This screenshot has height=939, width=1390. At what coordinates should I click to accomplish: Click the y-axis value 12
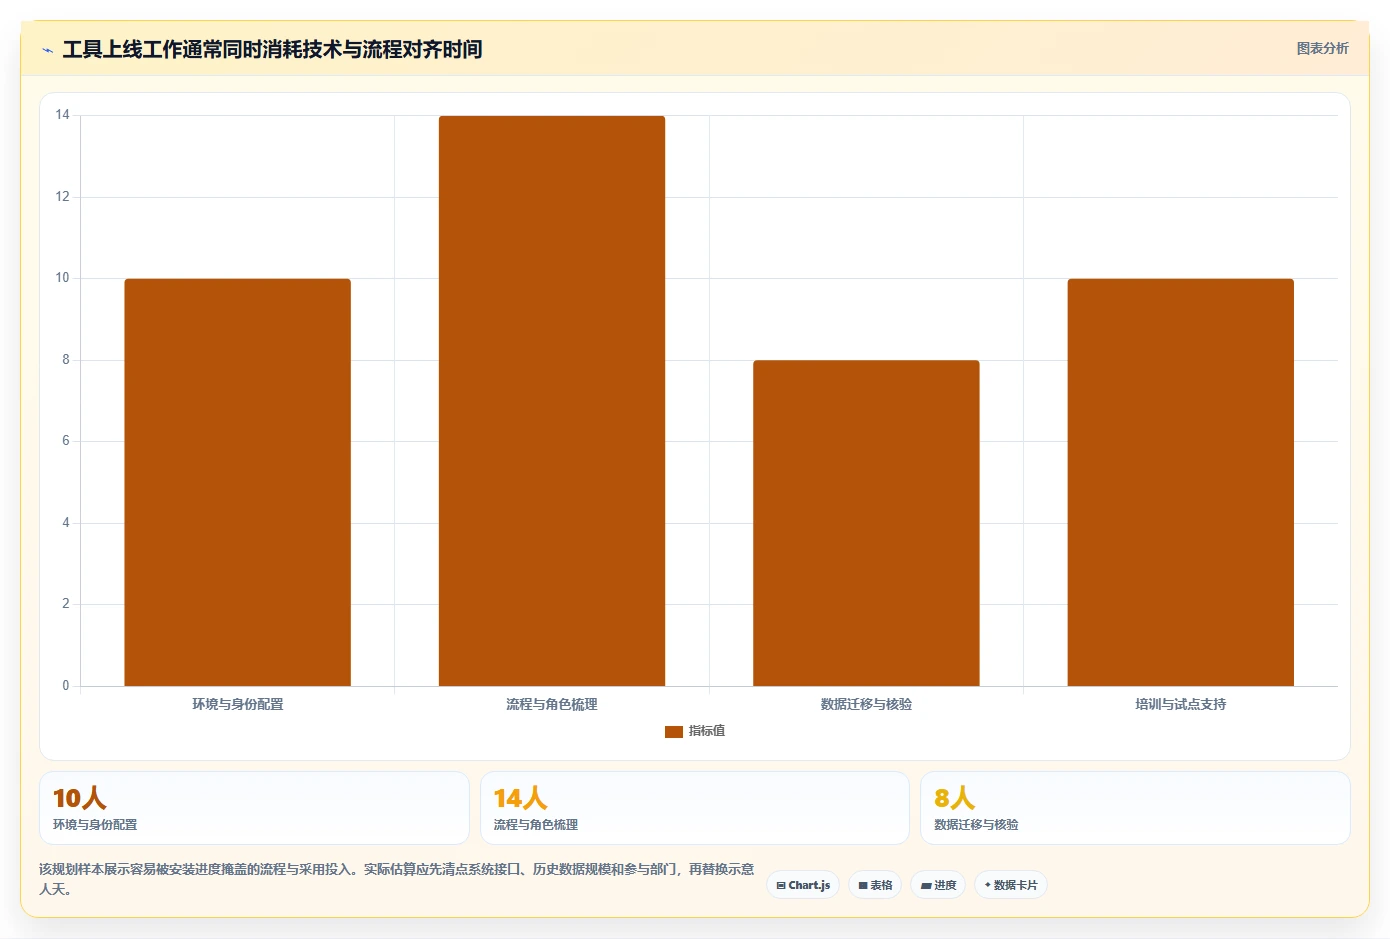(x=63, y=197)
